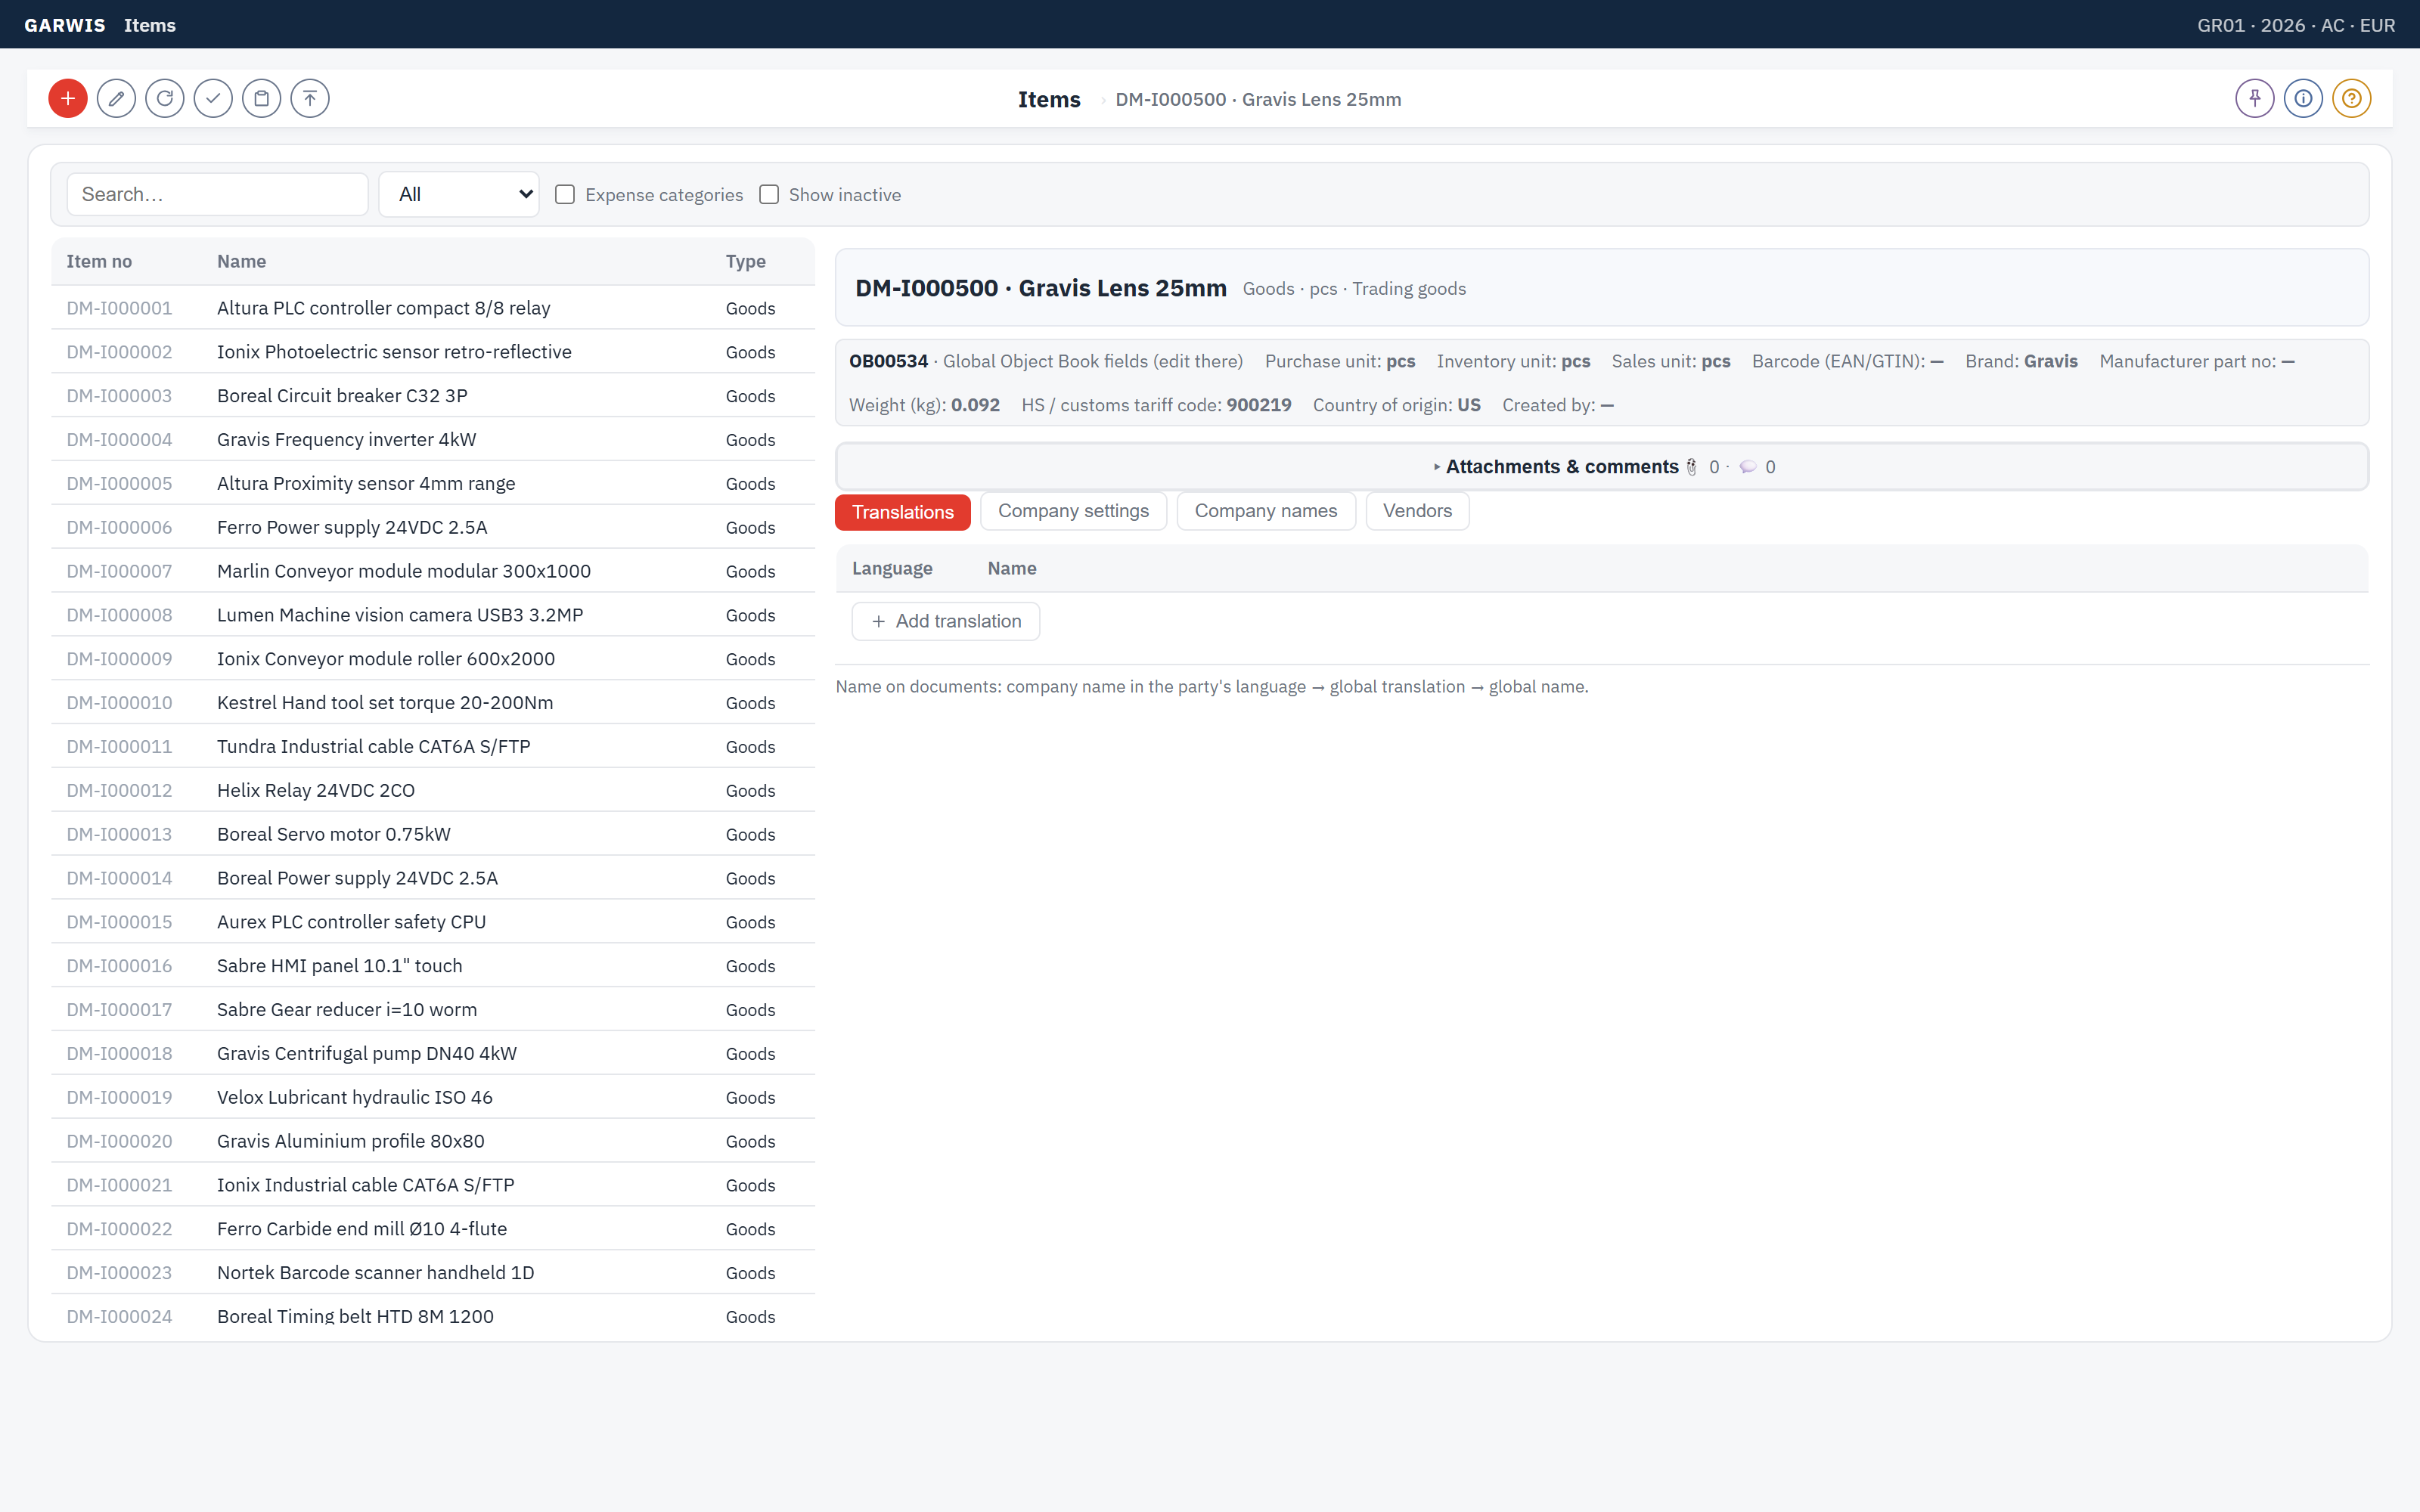Click the Add translation button
This screenshot has height=1512, width=2420.
click(x=945, y=621)
